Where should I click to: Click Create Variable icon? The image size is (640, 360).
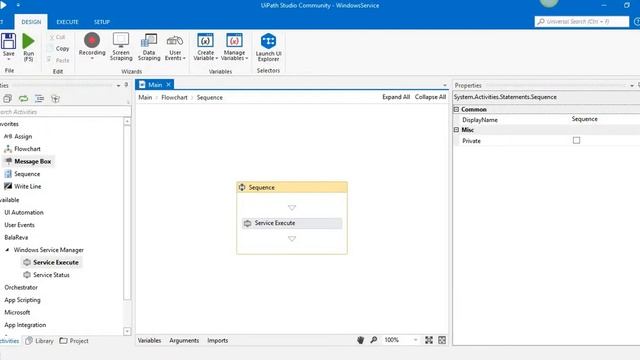click(205, 41)
